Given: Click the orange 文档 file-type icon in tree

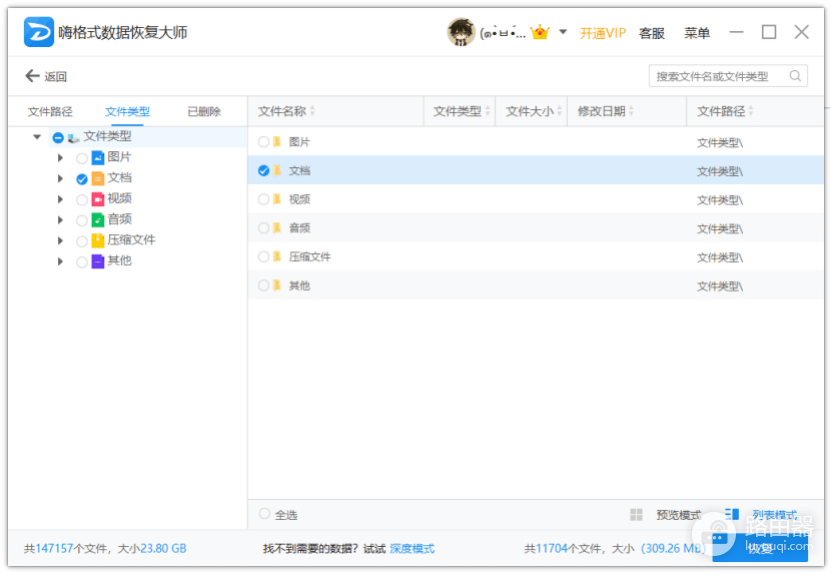Looking at the screenshot, I should (x=98, y=178).
